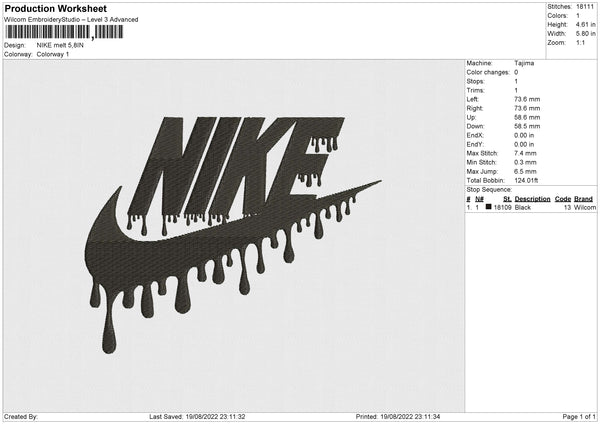Viewport: 600px width, 424px height.
Task: Click 'Wilcom EmbroideryStudio – Level 3 Advanced' text
Action: (71, 20)
